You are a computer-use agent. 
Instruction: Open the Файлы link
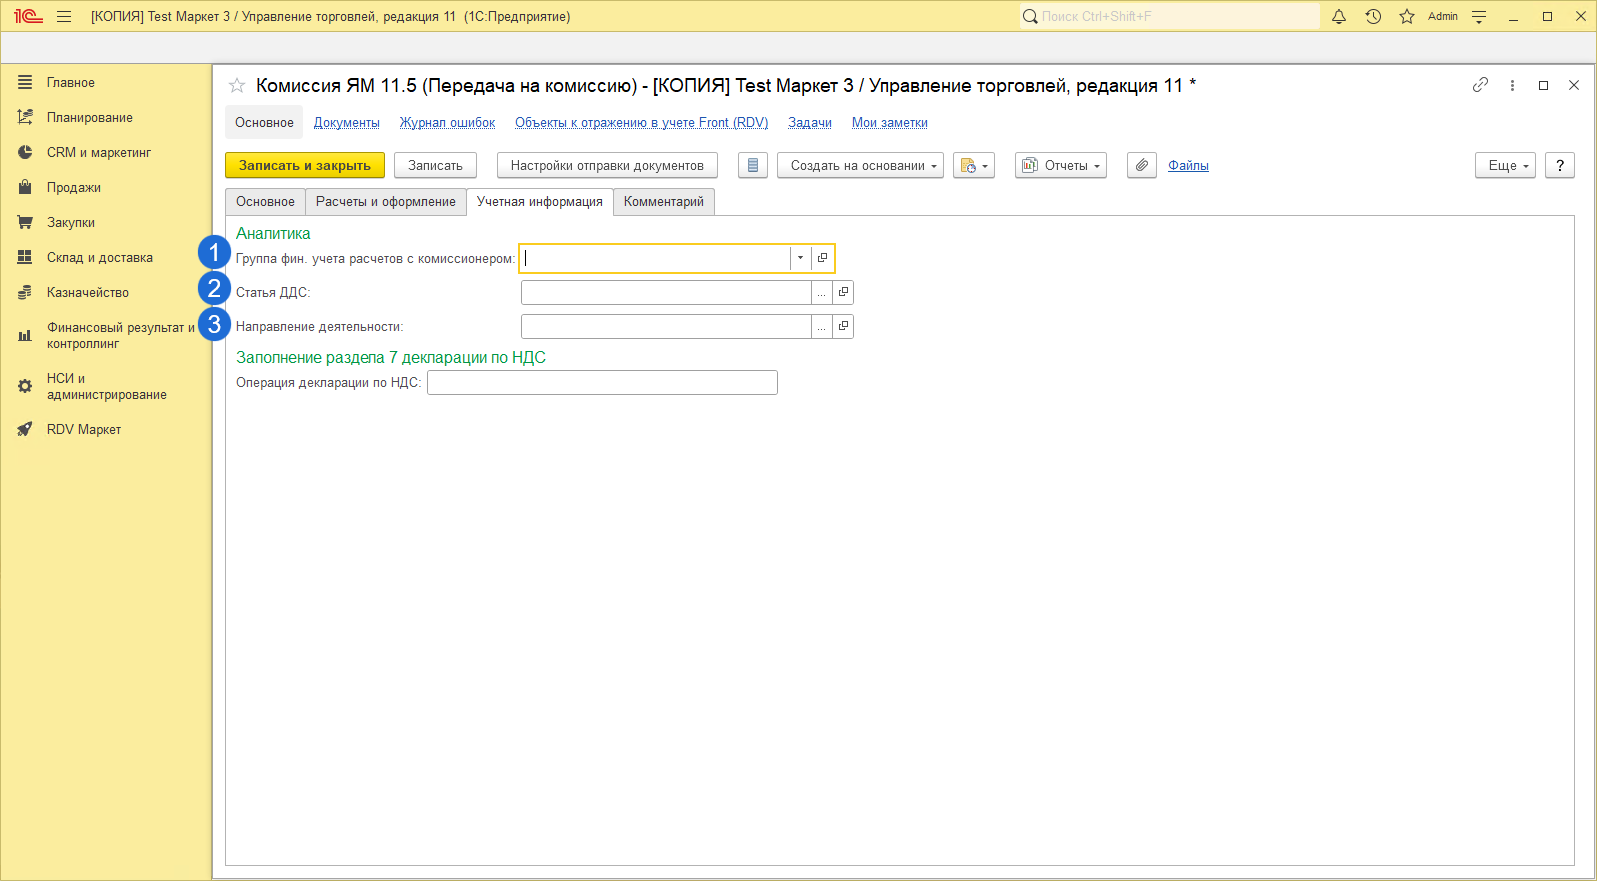tap(1188, 166)
